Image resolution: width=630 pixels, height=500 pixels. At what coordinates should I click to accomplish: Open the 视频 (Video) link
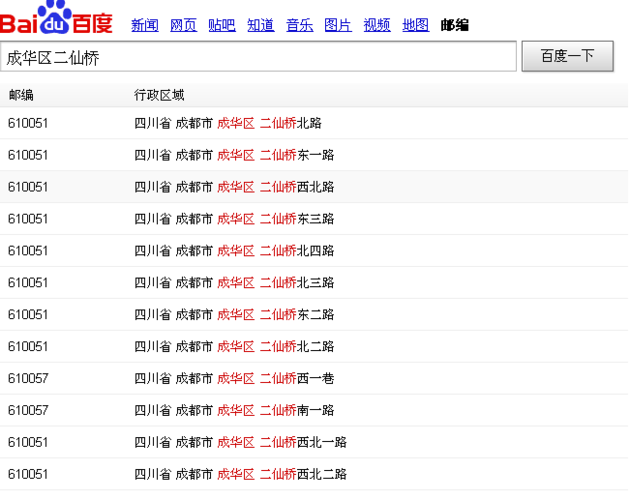[377, 25]
